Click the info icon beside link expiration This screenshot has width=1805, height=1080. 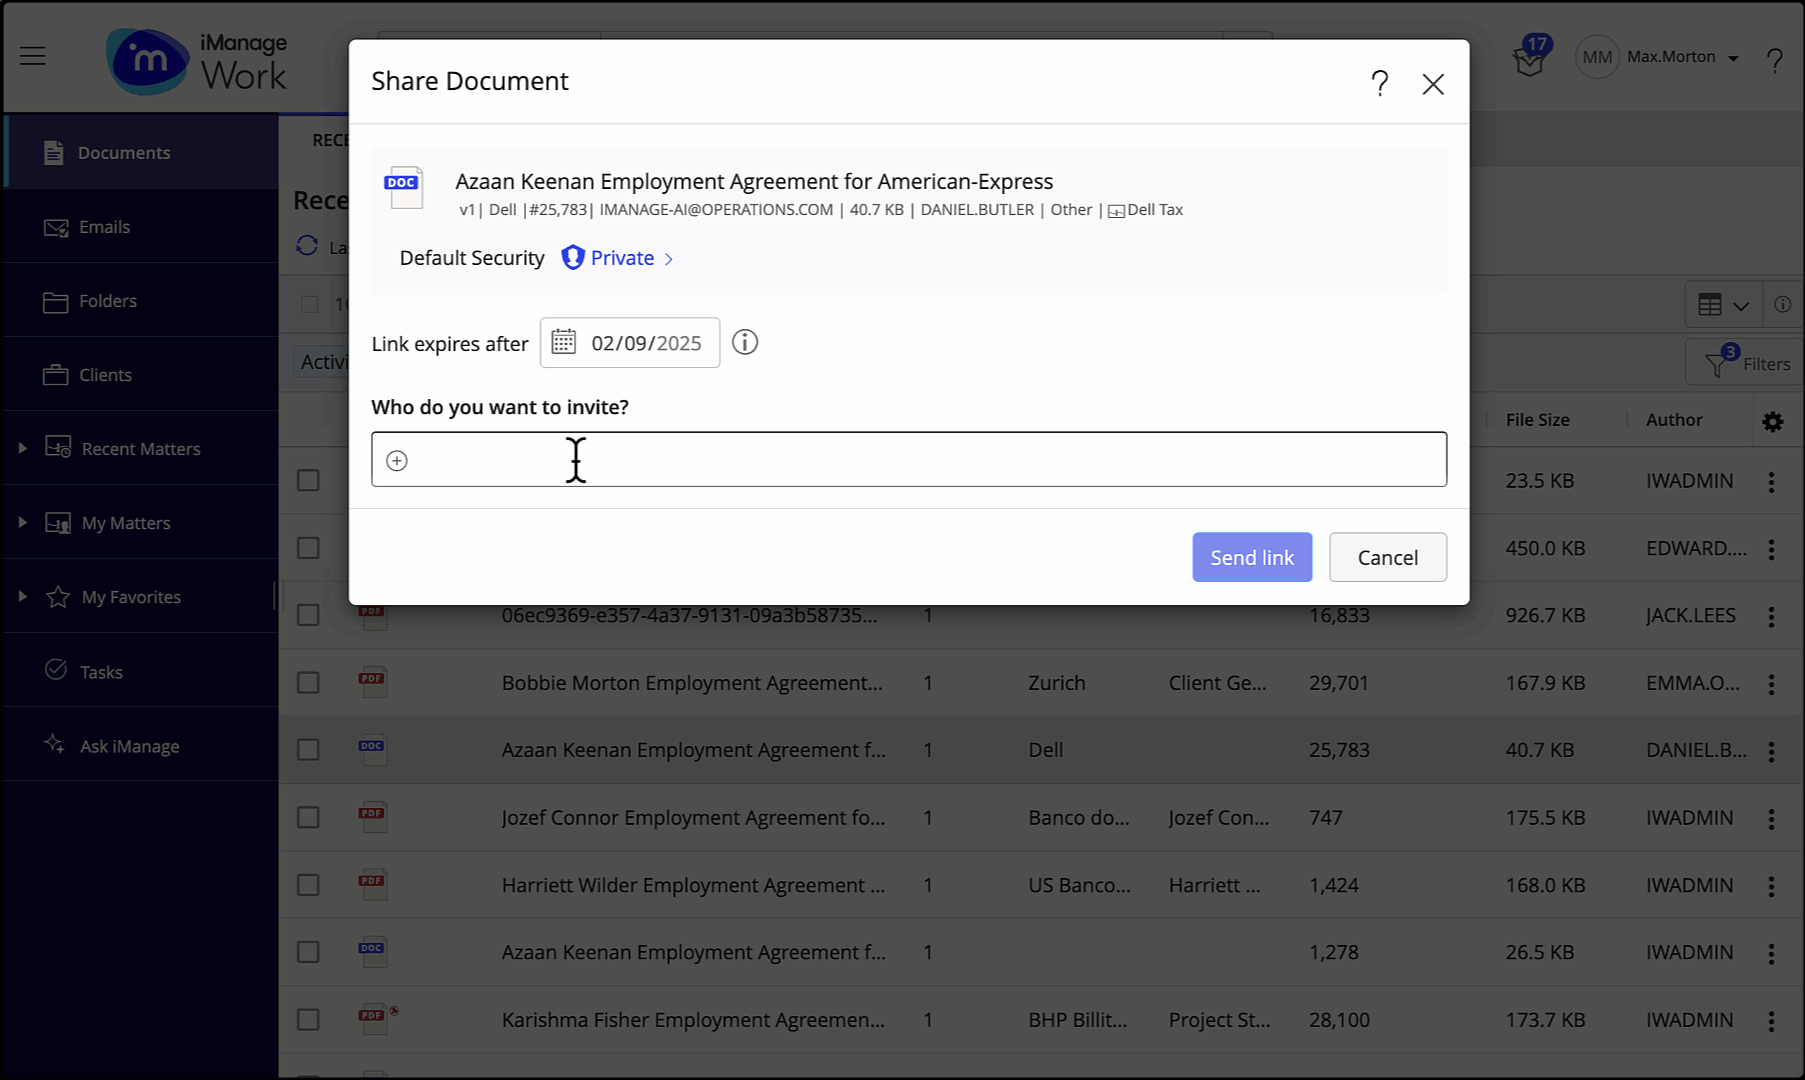[x=744, y=342]
